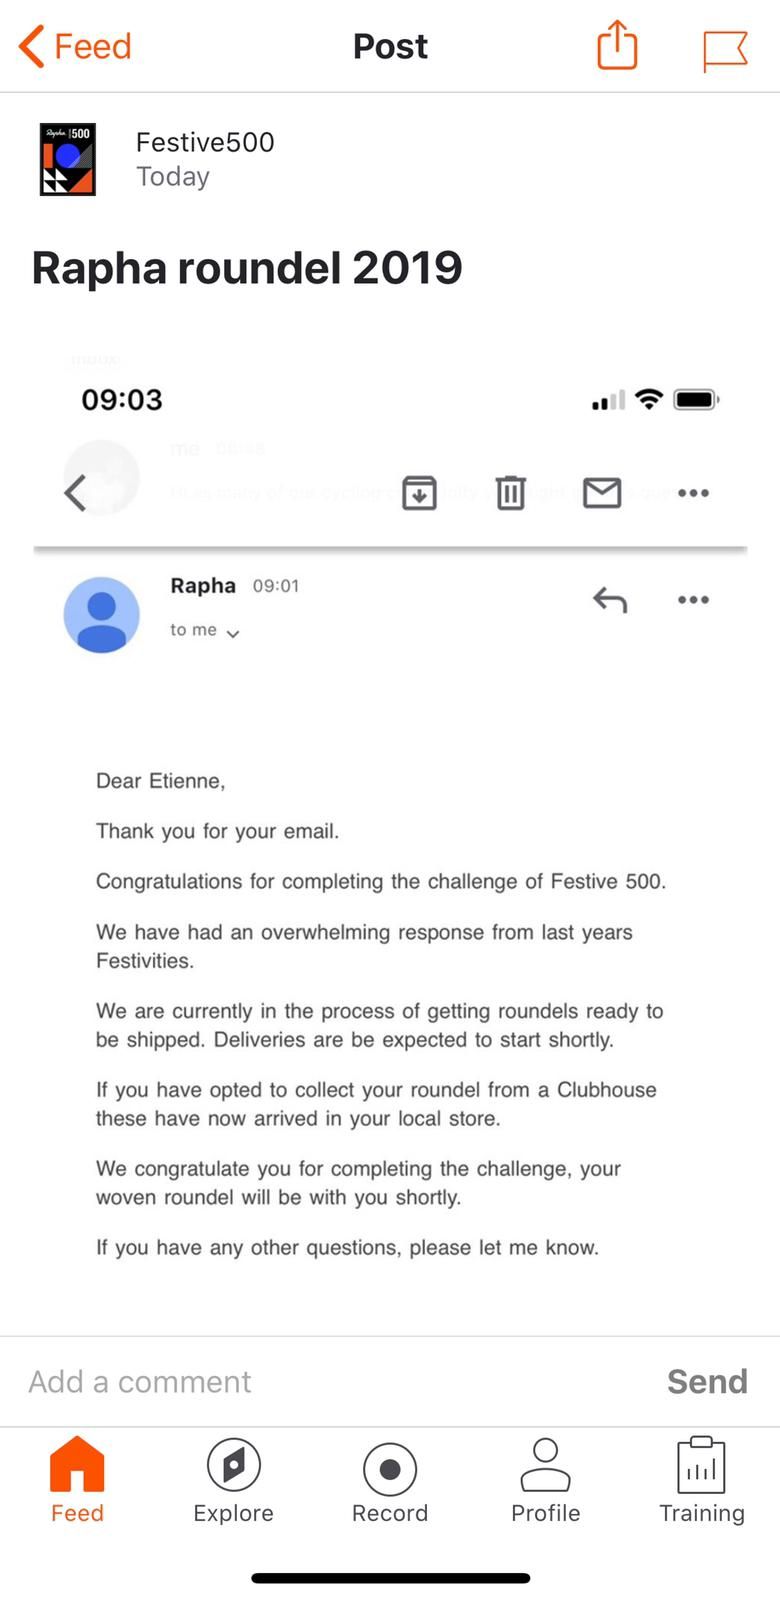The width and height of the screenshot is (780, 1600).
Task: Tap the share post icon
Action: (x=617, y=46)
